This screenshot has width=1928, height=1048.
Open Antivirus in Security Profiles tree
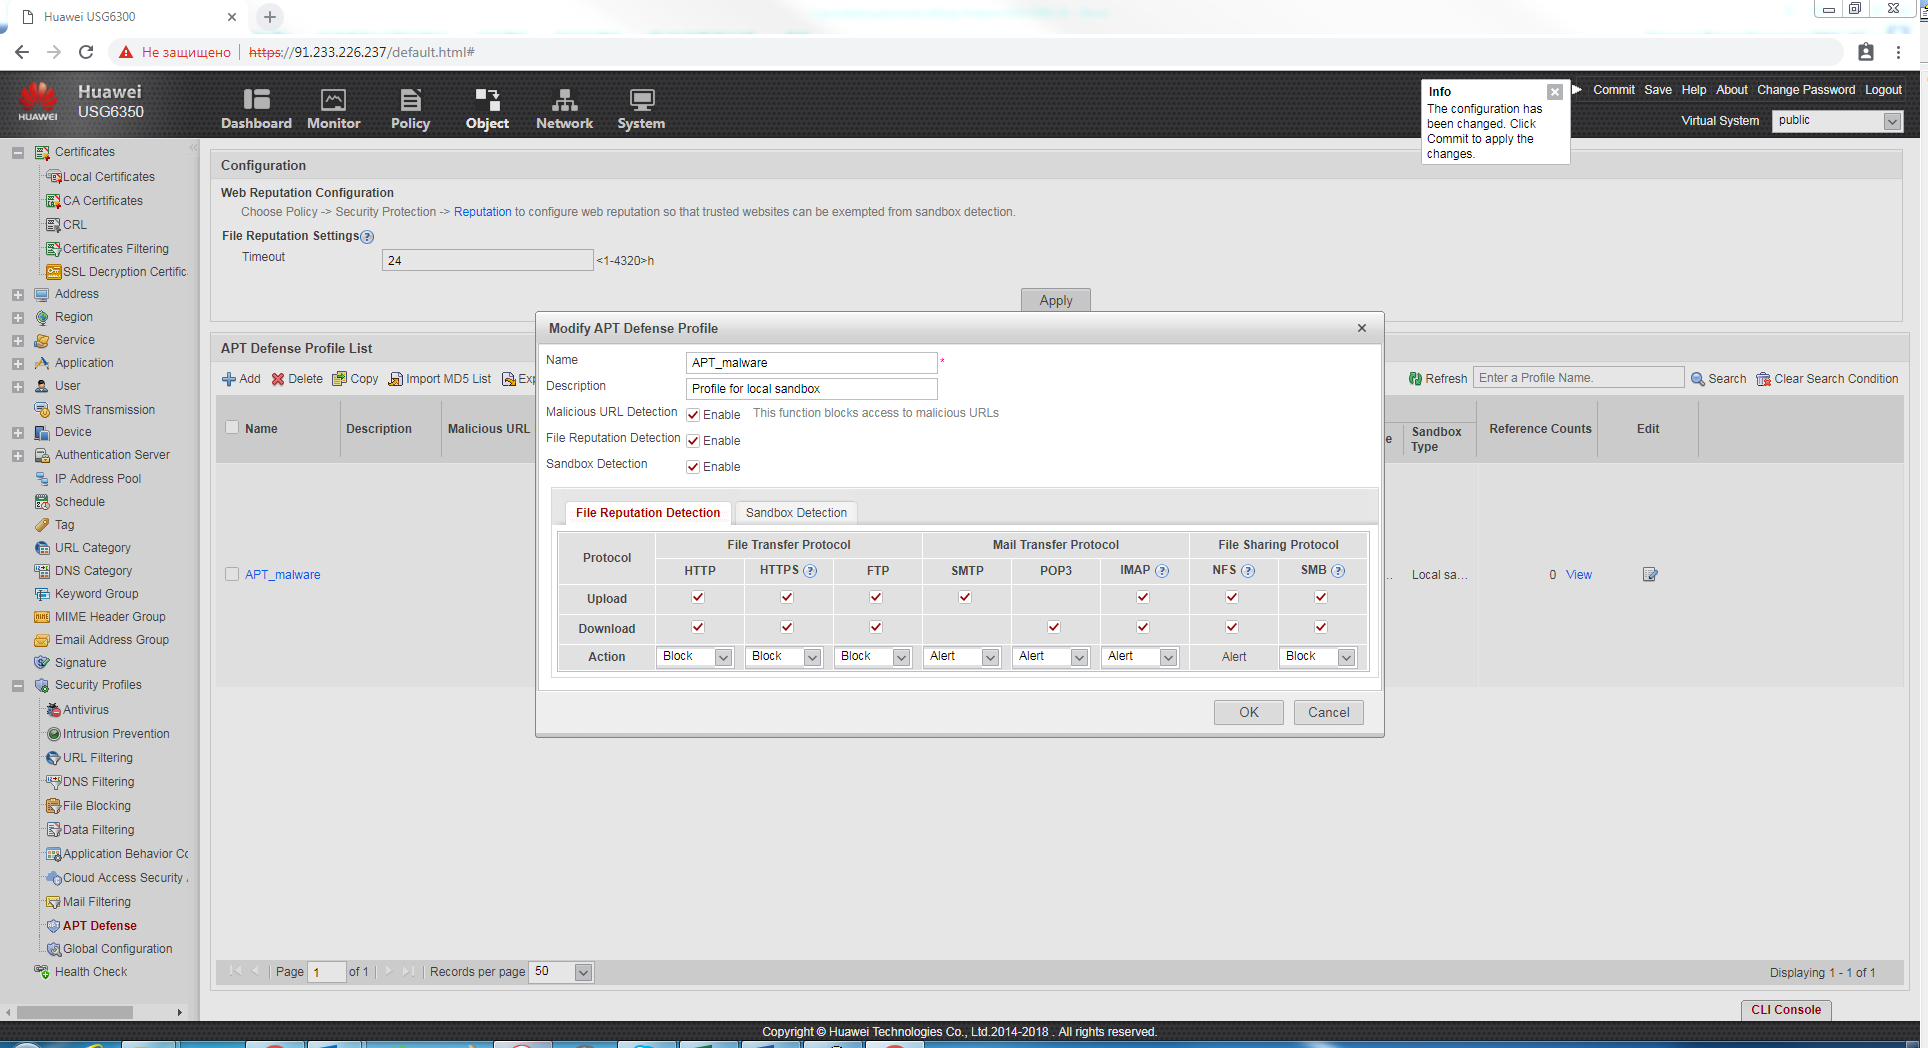pos(86,710)
